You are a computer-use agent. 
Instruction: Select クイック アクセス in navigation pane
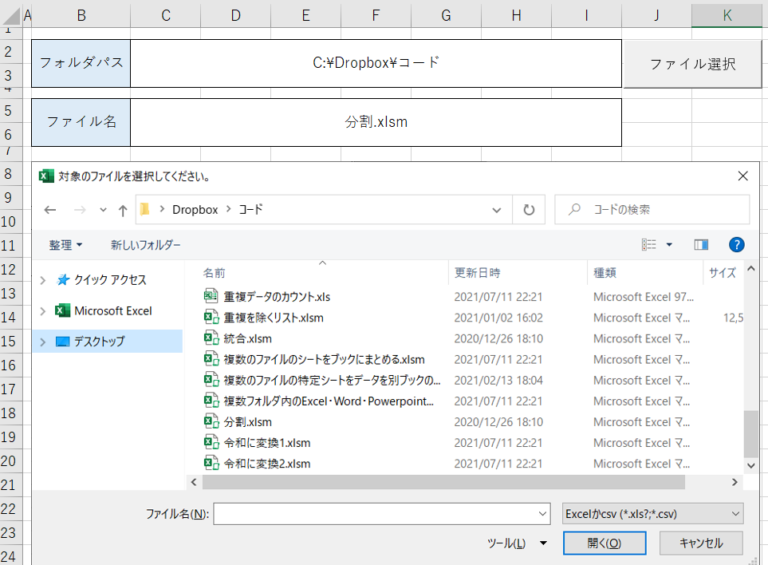click(110, 280)
